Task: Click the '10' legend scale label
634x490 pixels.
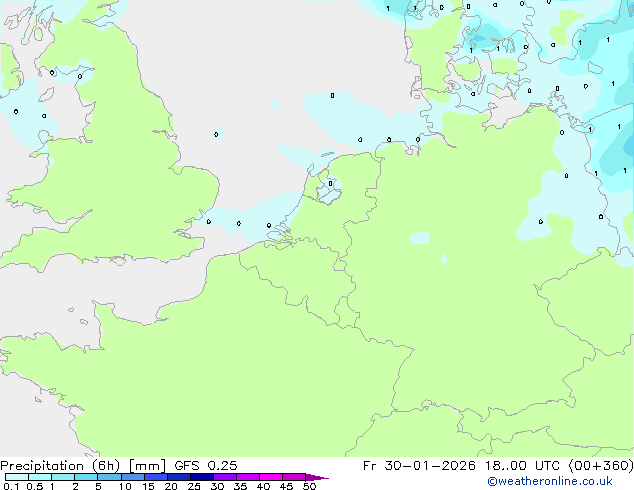Action: (x=125, y=486)
